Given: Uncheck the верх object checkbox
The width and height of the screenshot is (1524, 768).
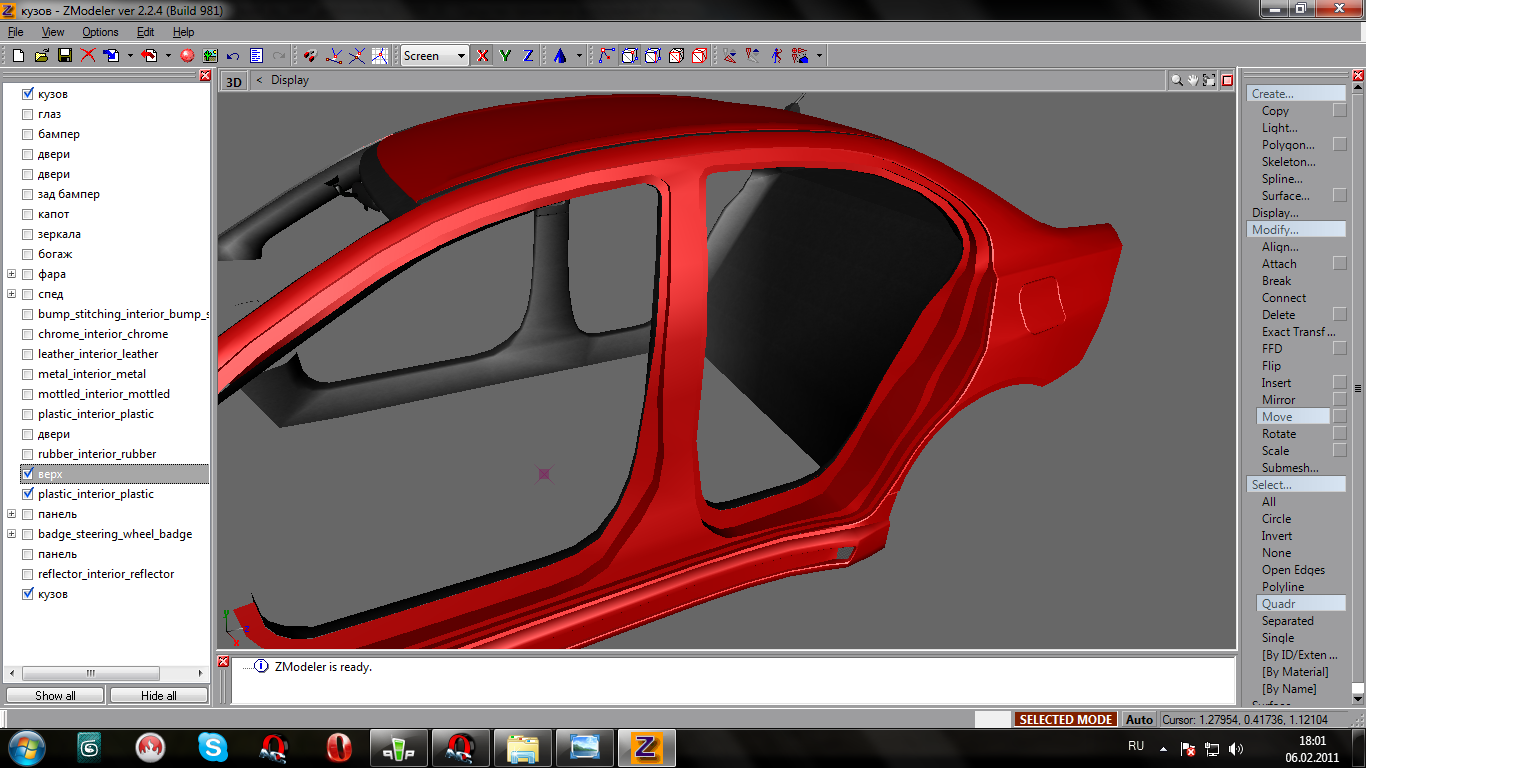Looking at the screenshot, I should point(28,474).
